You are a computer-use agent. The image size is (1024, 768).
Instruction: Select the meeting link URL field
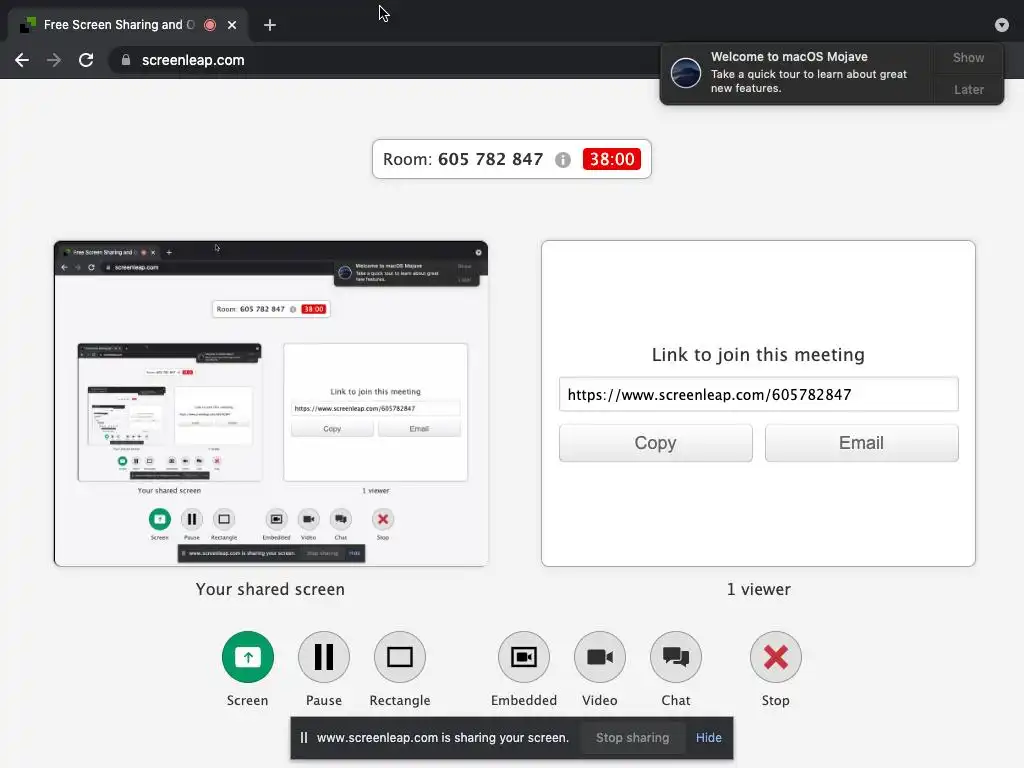pyautogui.click(x=758, y=394)
